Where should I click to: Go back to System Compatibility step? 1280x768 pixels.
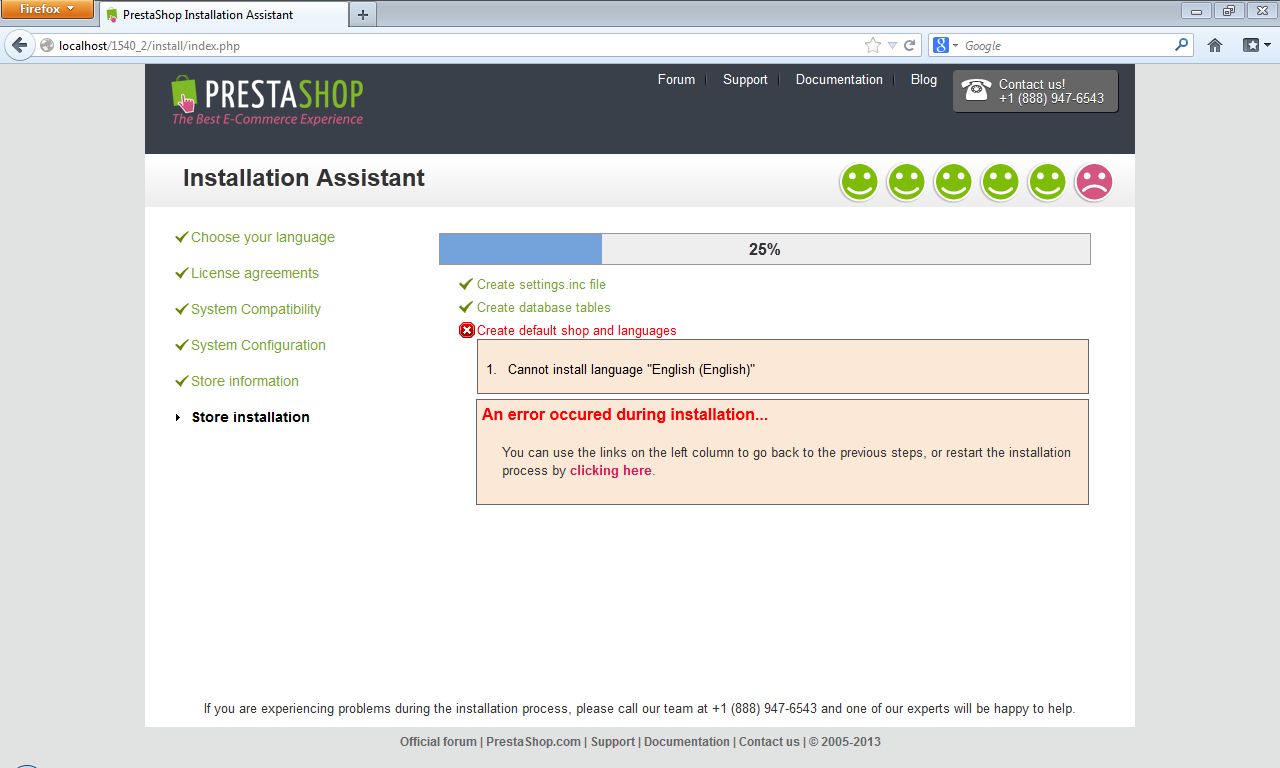pyautogui.click(x=256, y=309)
